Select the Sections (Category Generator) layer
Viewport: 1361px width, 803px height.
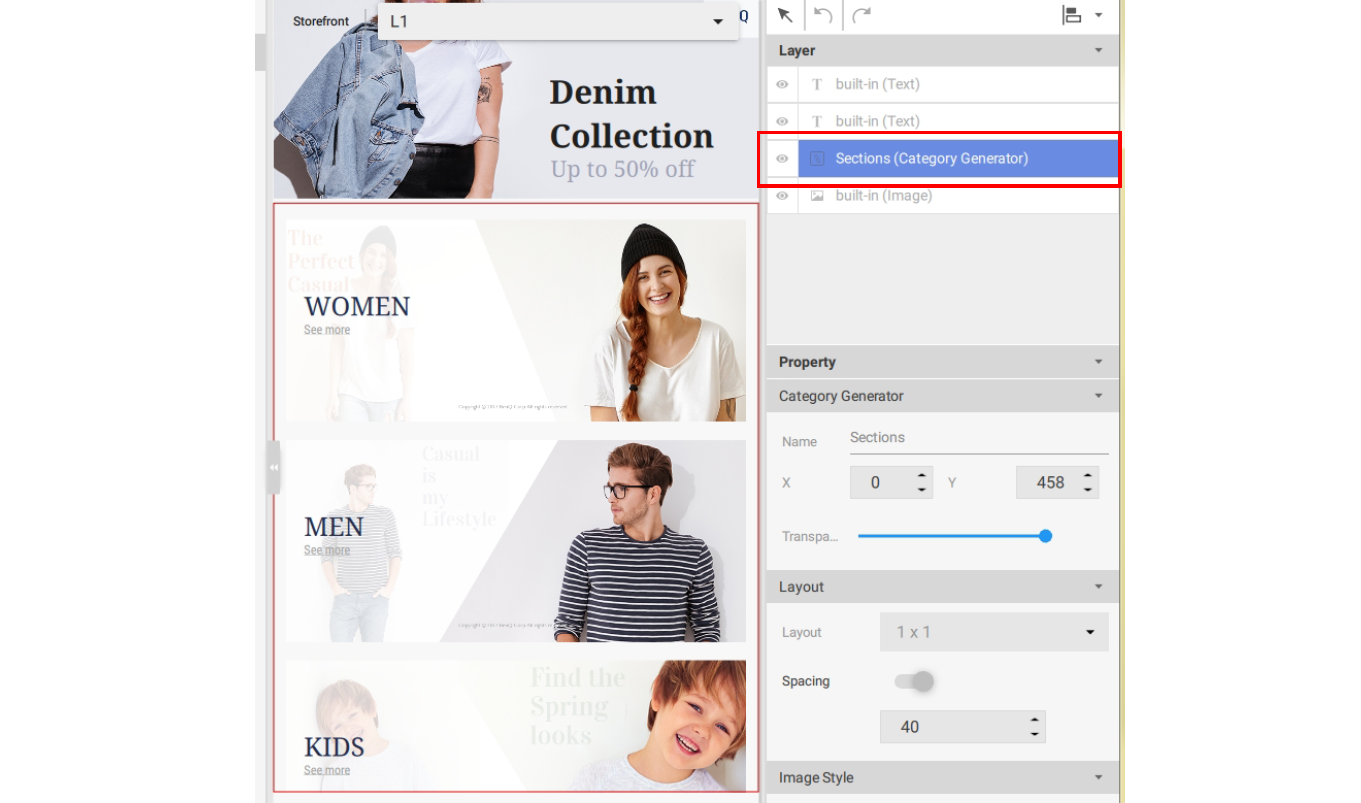[x=957, y=159]
